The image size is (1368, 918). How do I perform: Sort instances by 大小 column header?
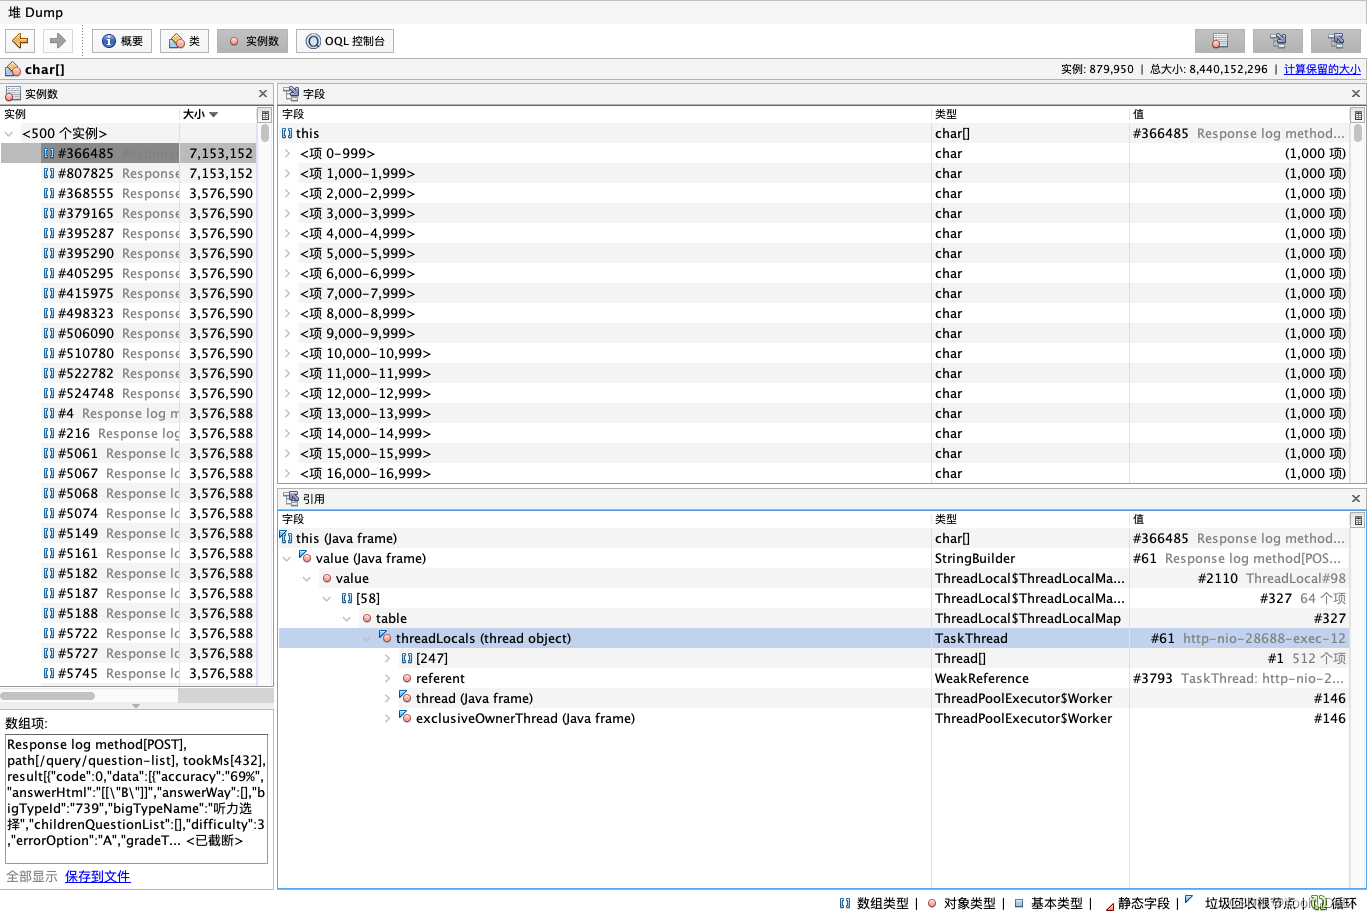tap(217, 114)
